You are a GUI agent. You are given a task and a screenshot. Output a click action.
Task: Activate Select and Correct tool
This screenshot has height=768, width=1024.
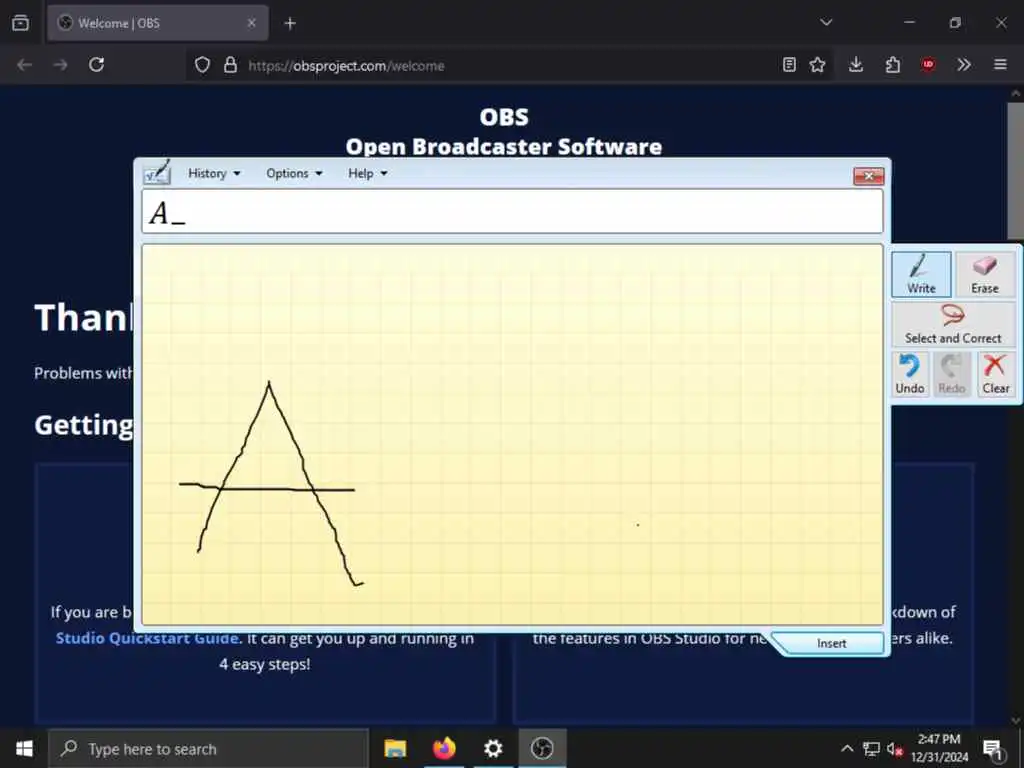pos(953,324)
